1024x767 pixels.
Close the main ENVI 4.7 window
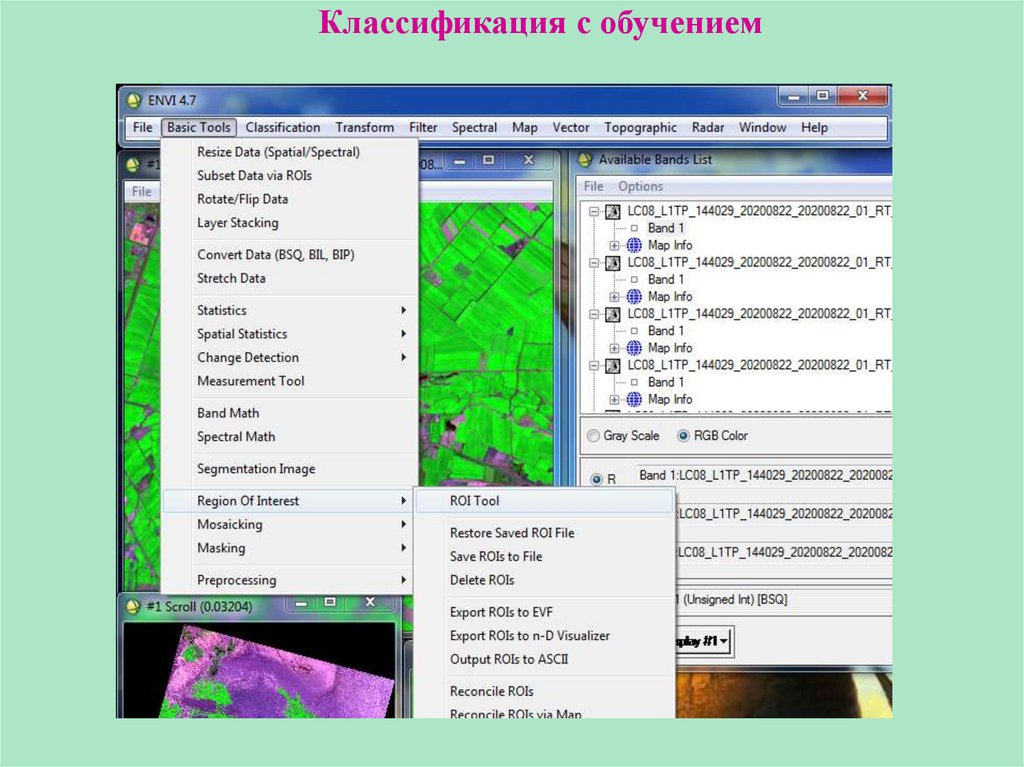862,96
